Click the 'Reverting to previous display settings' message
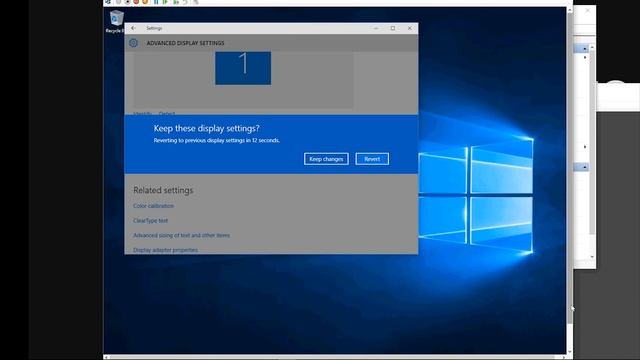The image size is (640, 360). 217,140
